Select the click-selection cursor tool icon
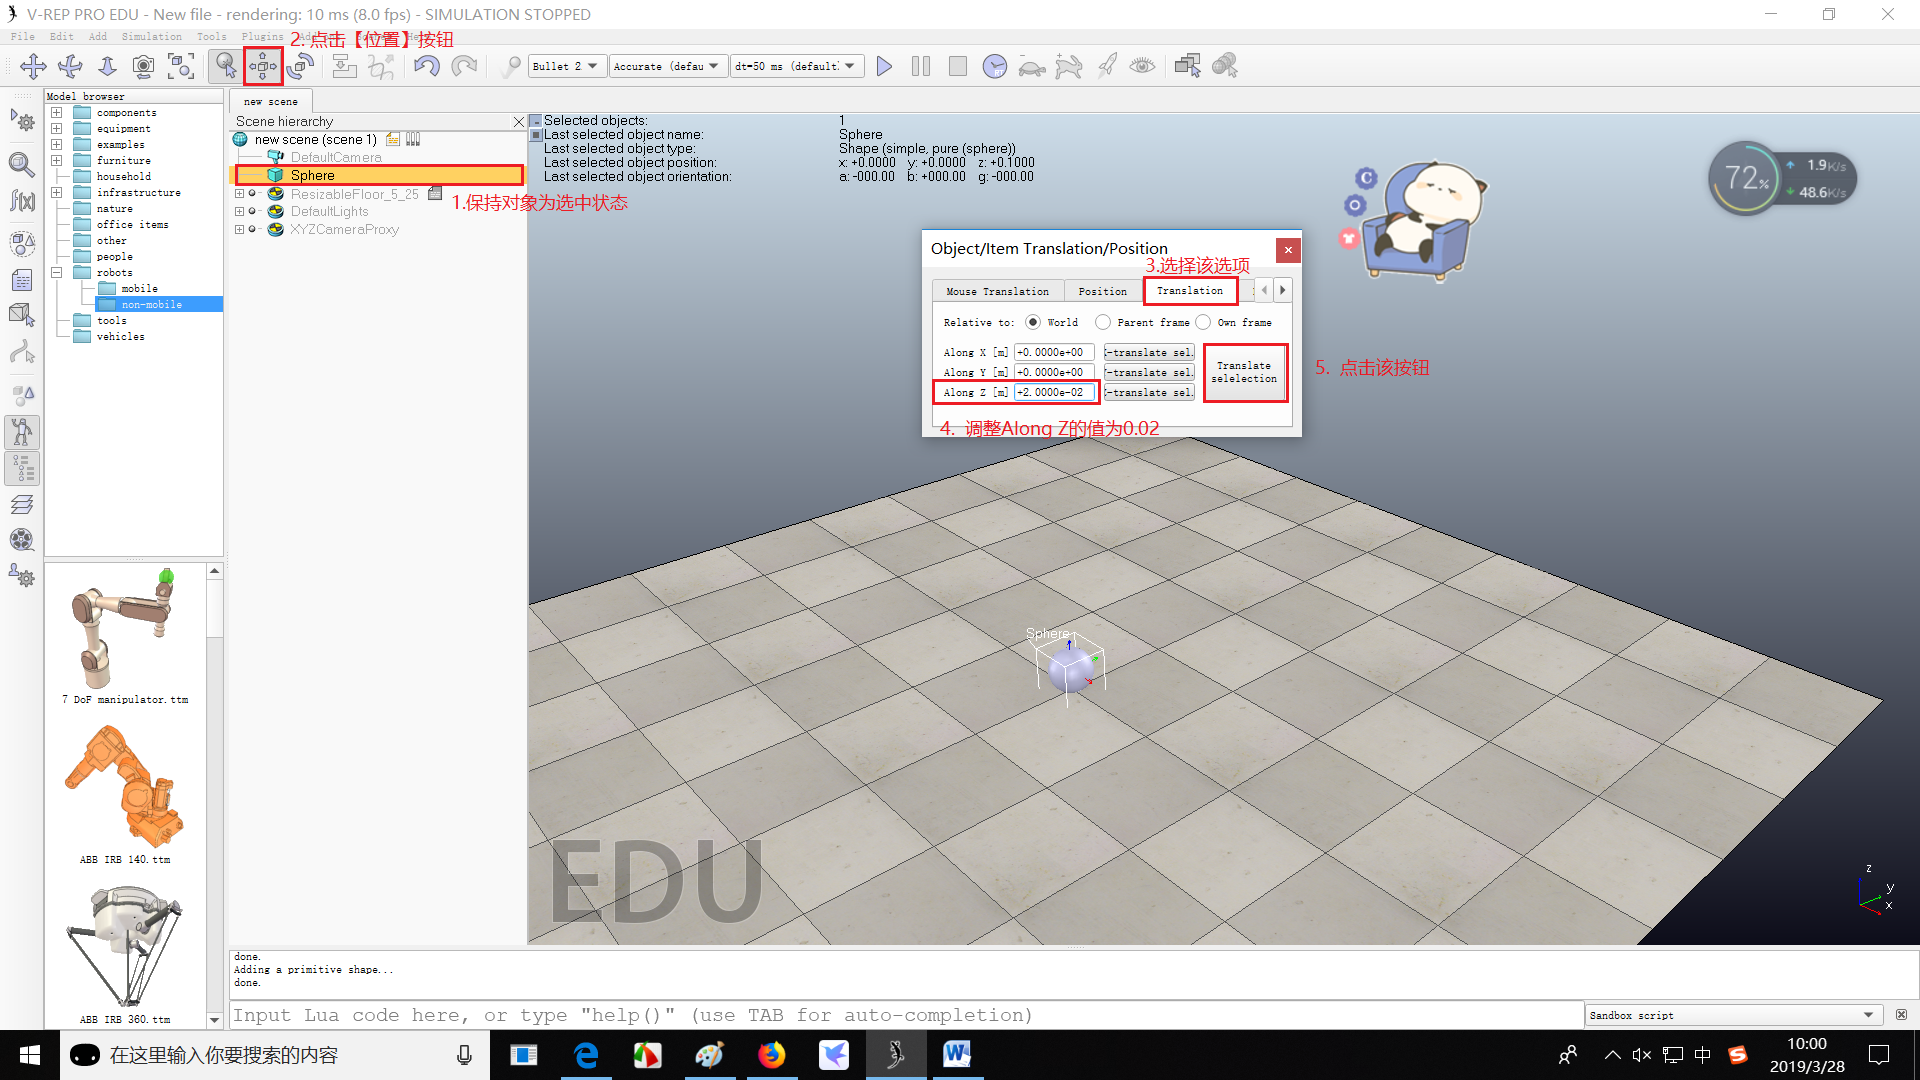Screen dimensions: 1920x1080 226,66
